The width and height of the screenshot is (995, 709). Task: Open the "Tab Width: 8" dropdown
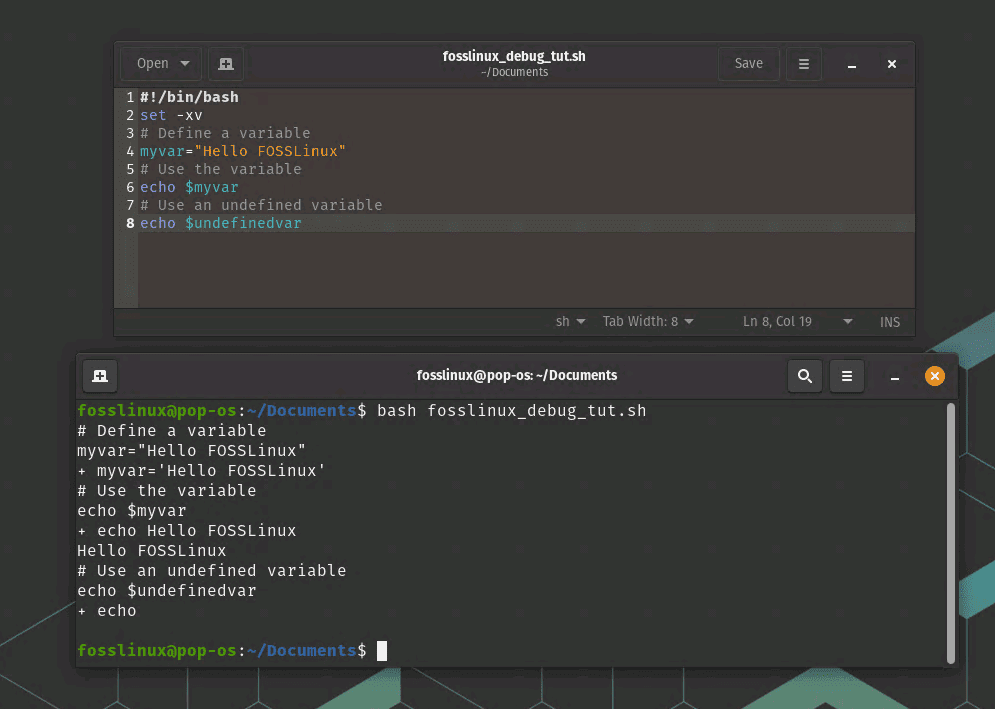[x=647, y=321]
